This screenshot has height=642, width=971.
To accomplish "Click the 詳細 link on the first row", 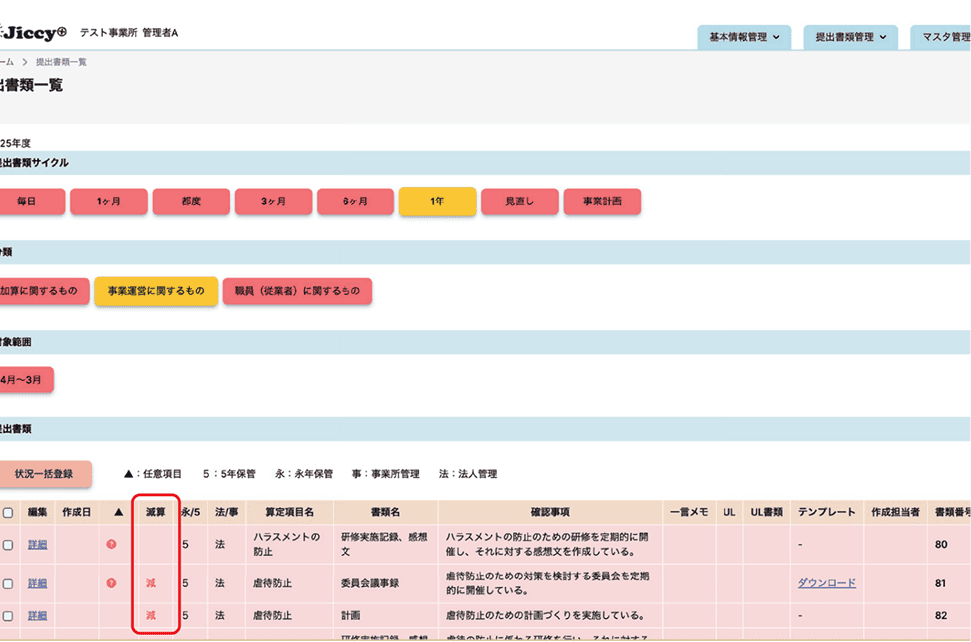I will tap(37, 544).
